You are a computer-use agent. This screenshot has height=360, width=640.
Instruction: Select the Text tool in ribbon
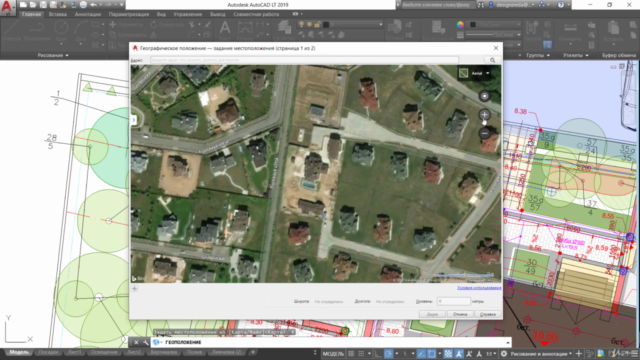point(225,30)
